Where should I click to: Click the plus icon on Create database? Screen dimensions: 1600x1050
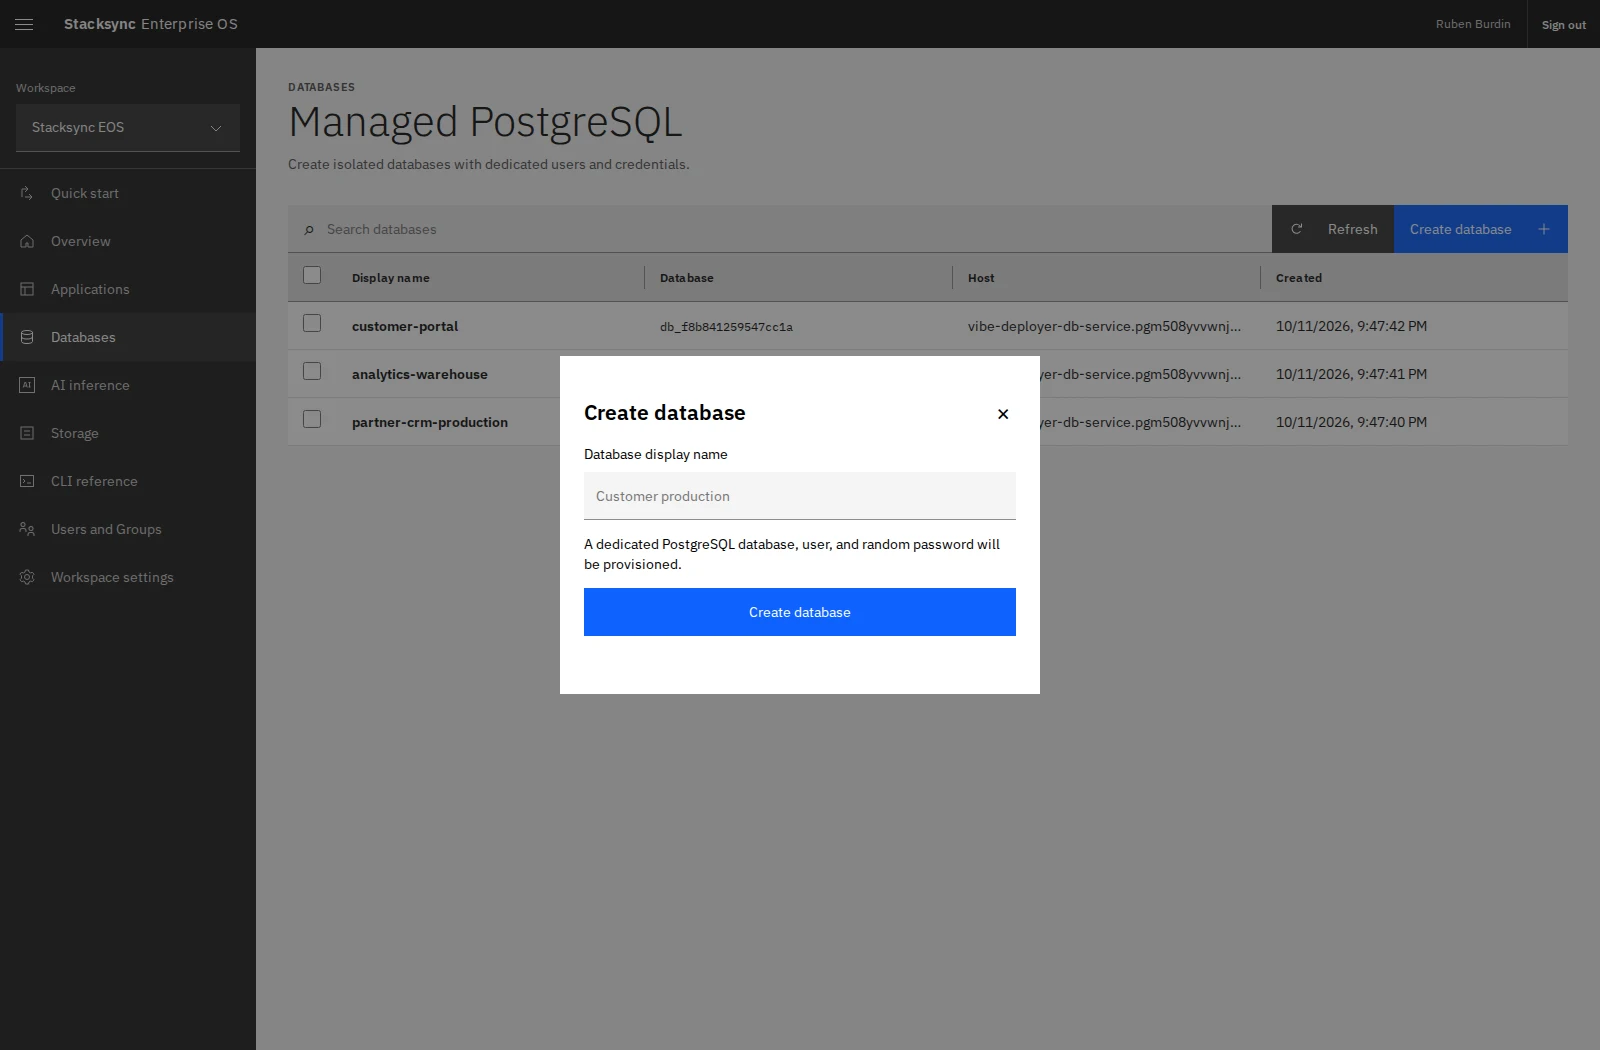click(x=1544, y=229)
